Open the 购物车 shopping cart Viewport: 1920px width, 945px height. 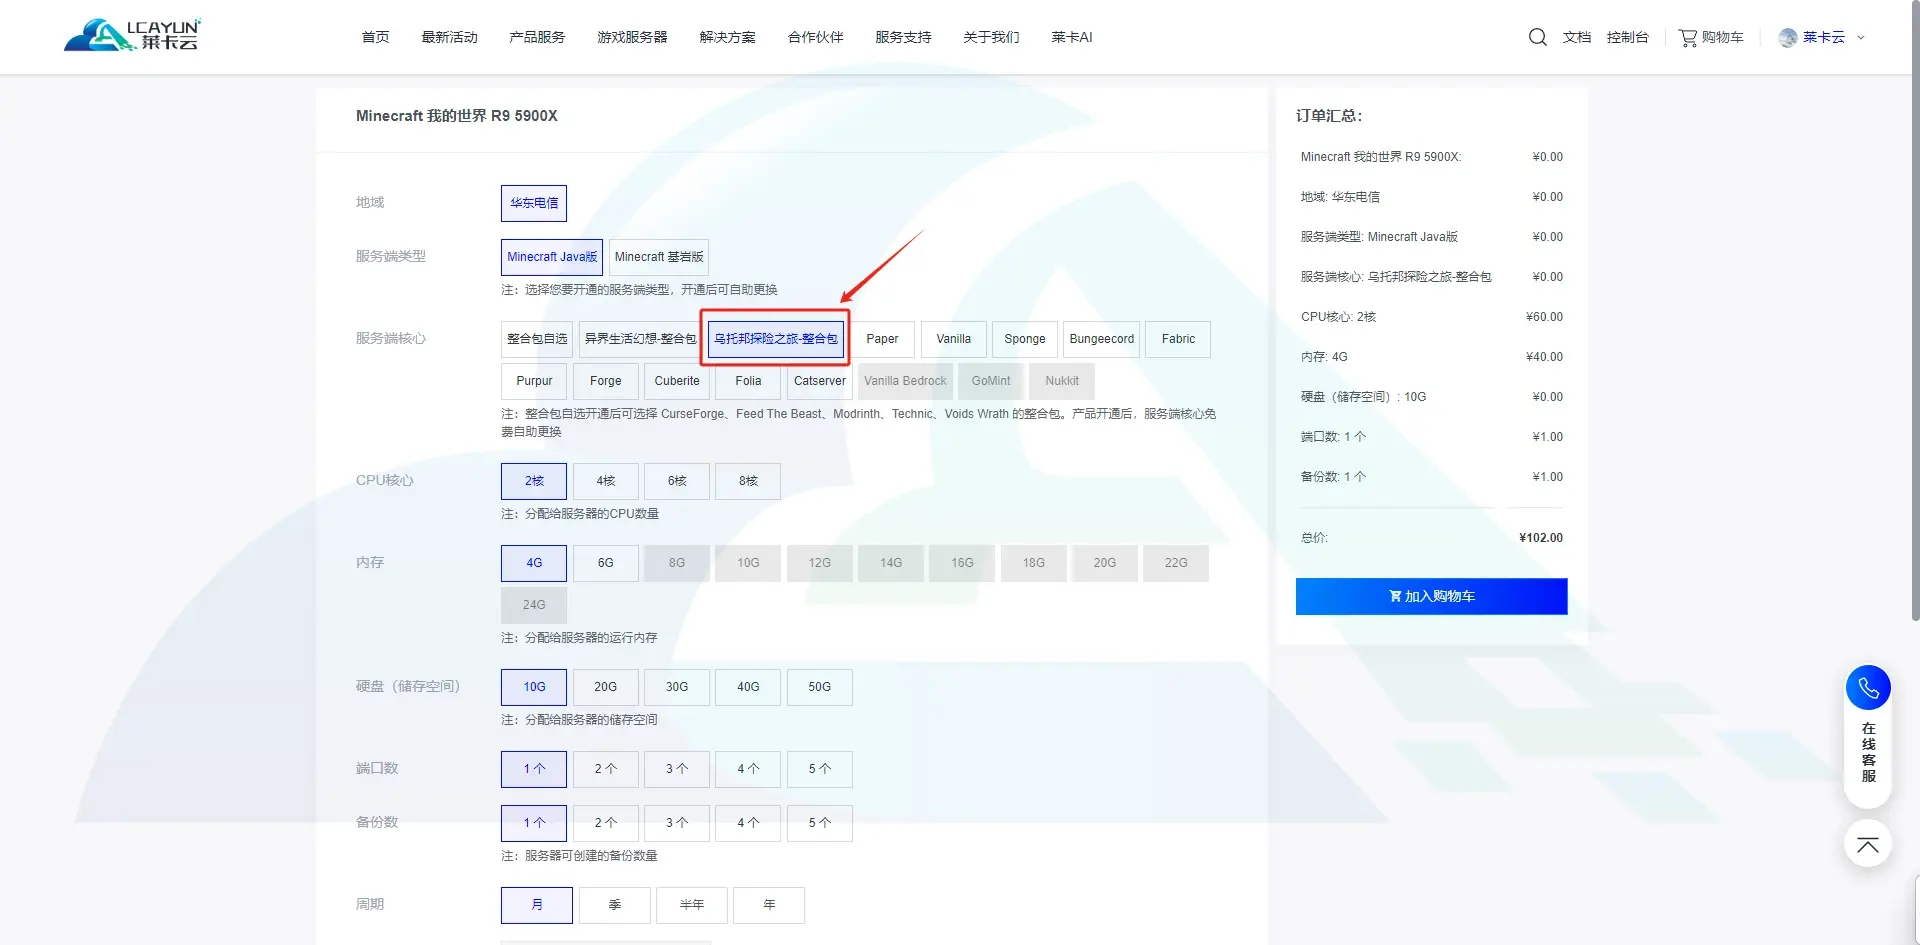1711,37
